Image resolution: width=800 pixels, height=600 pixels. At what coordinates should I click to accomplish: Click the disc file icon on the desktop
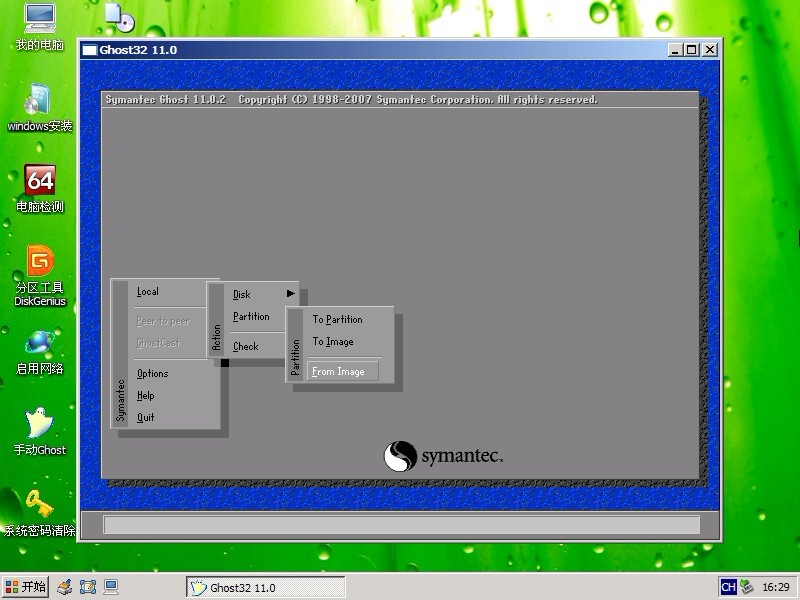click(x=118, y=18)
